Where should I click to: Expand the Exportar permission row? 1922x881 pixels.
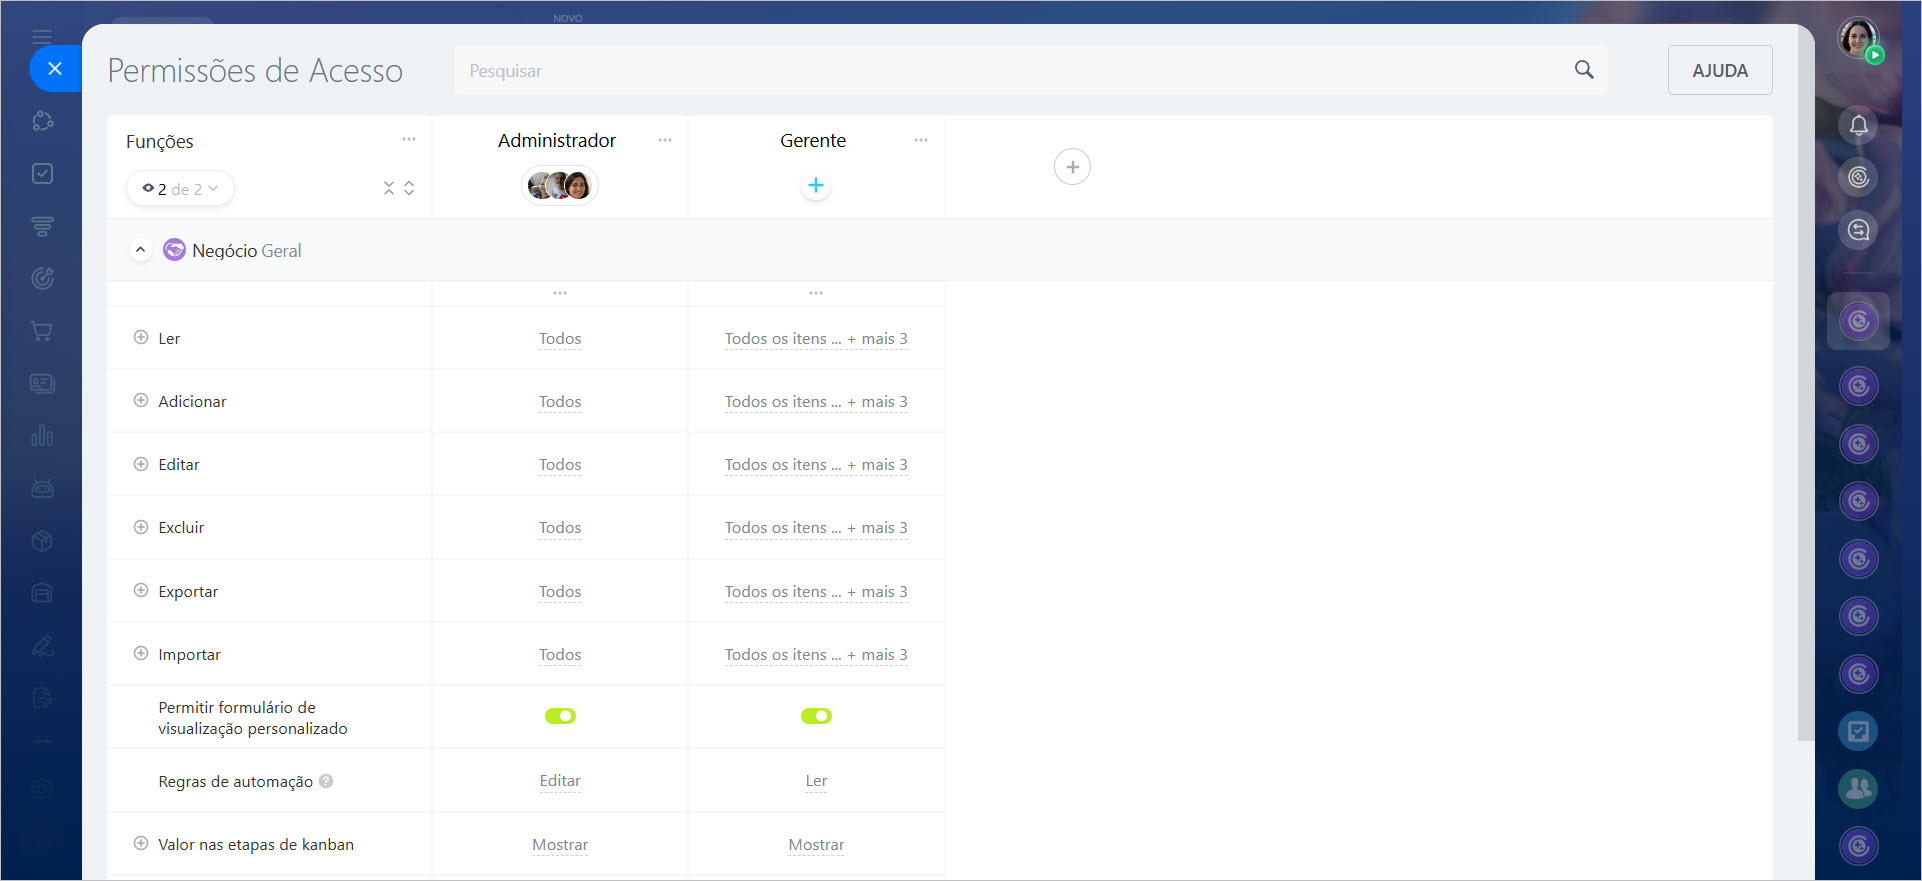coord(141,591)
